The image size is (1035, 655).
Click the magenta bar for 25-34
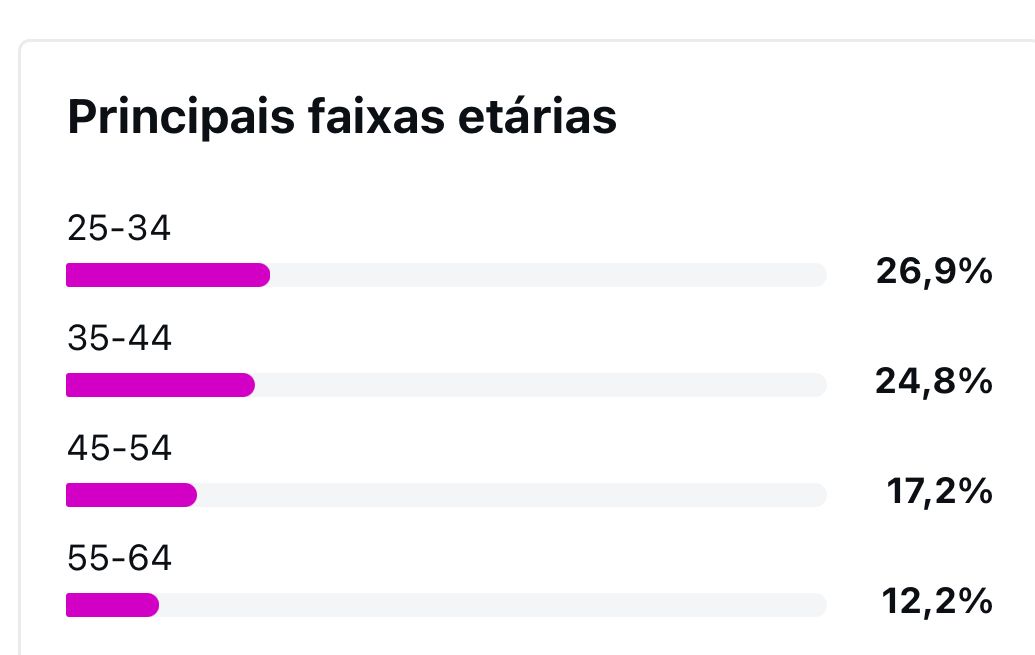click(168, 275)
